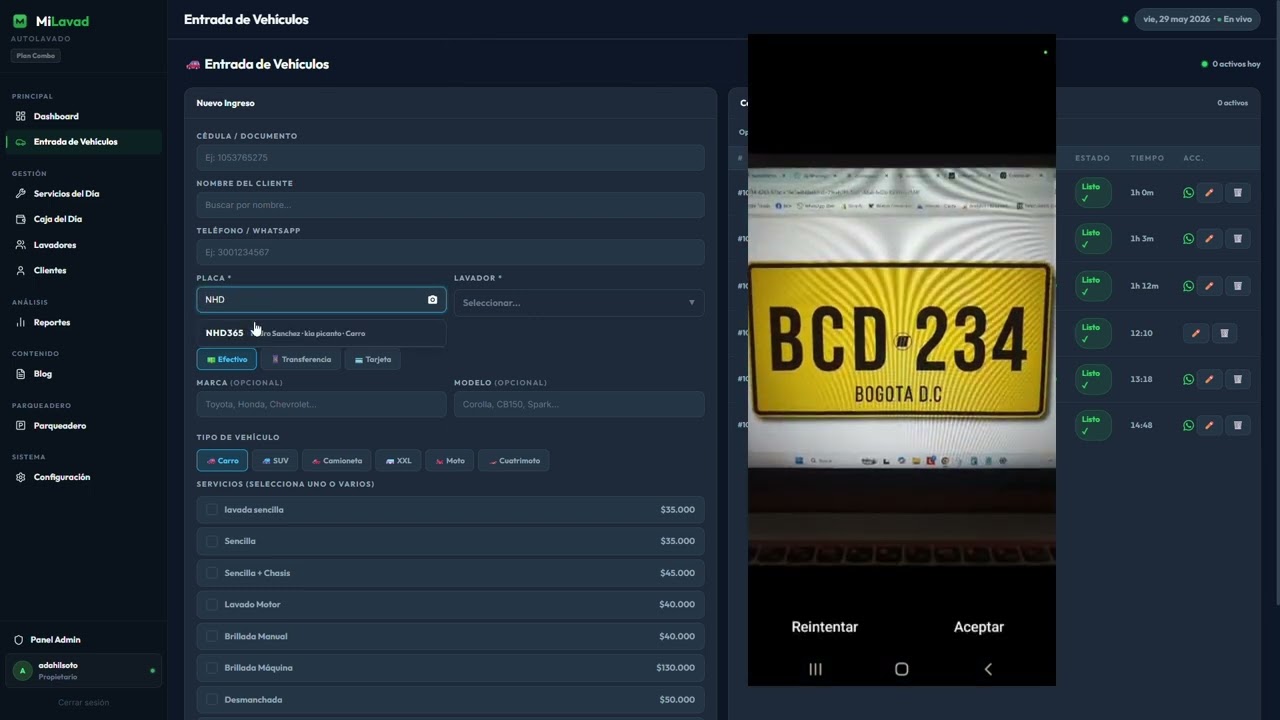Check the Brillada Manual service
Screen dimensions: 1280x720
click(212, 636)
